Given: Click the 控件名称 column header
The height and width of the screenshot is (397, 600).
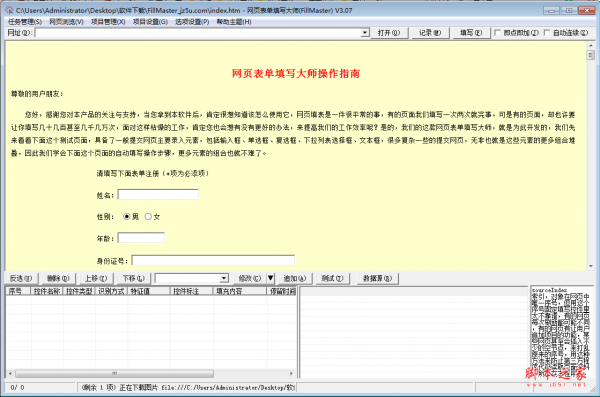Looking at the screenshot, I should 47,291.
